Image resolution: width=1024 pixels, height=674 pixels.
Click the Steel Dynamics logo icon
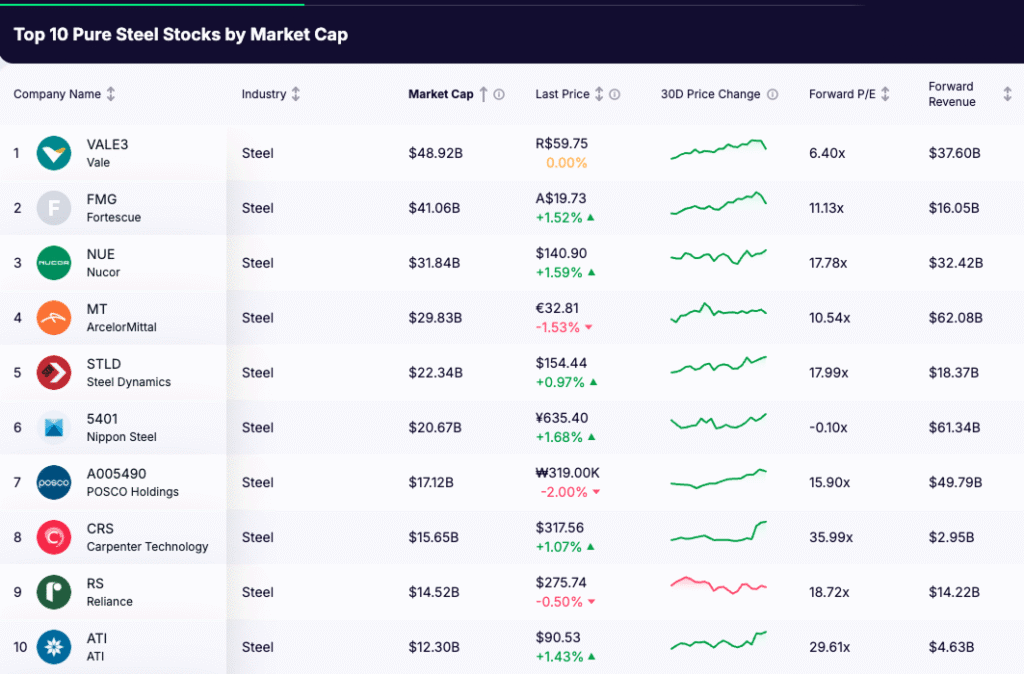coord(54,372)
